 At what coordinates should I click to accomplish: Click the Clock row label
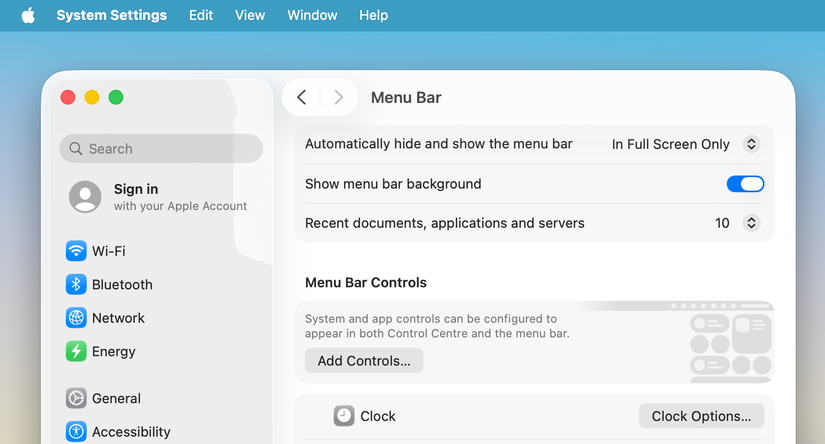378,416
